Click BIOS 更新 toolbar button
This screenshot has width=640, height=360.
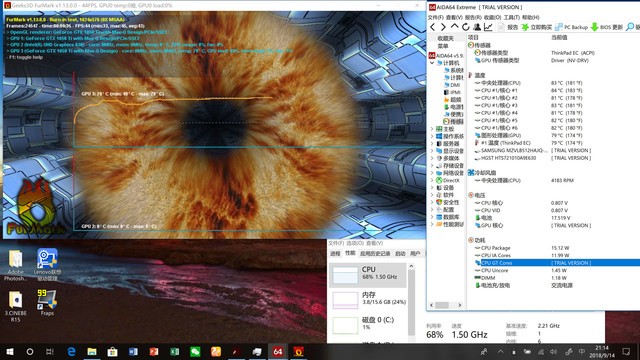coord(607,27)
